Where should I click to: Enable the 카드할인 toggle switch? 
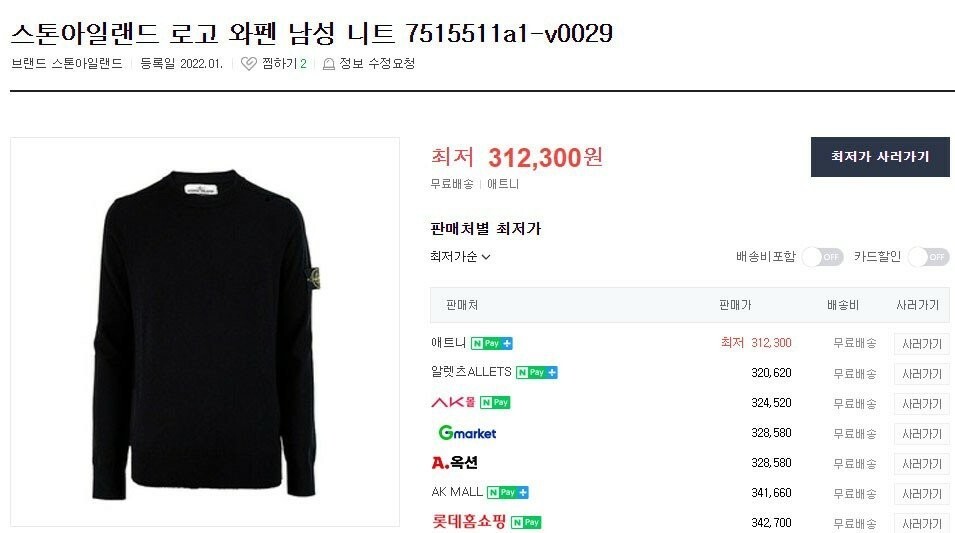[928, 257]
